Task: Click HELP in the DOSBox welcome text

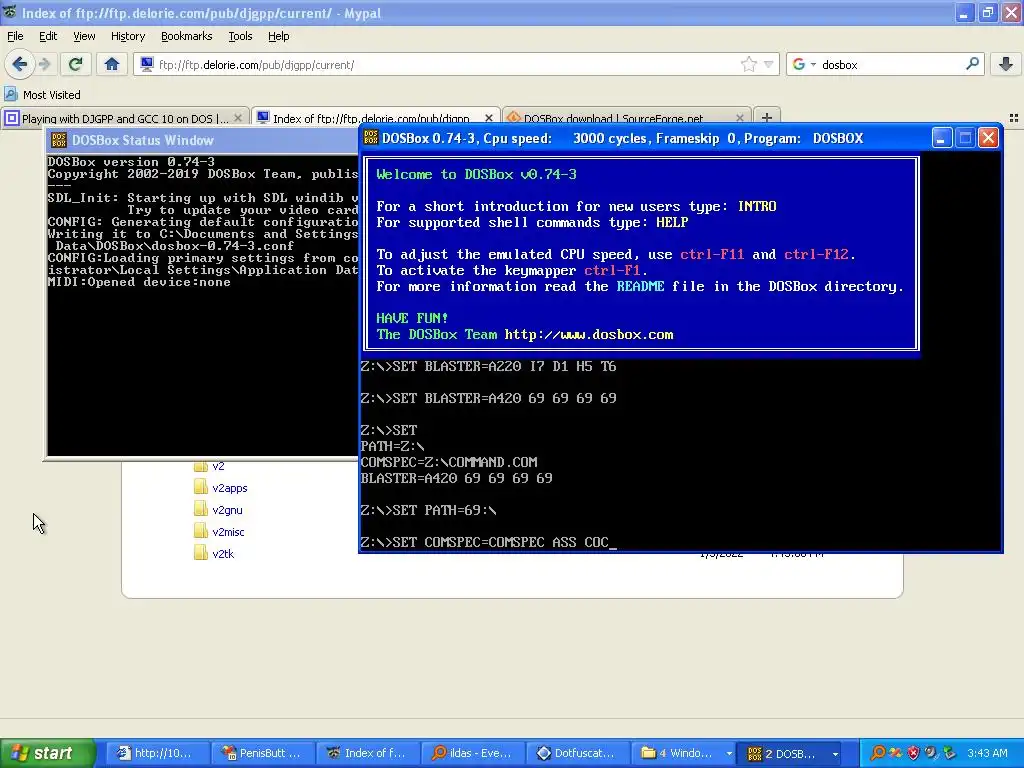Action: (672, 222)
